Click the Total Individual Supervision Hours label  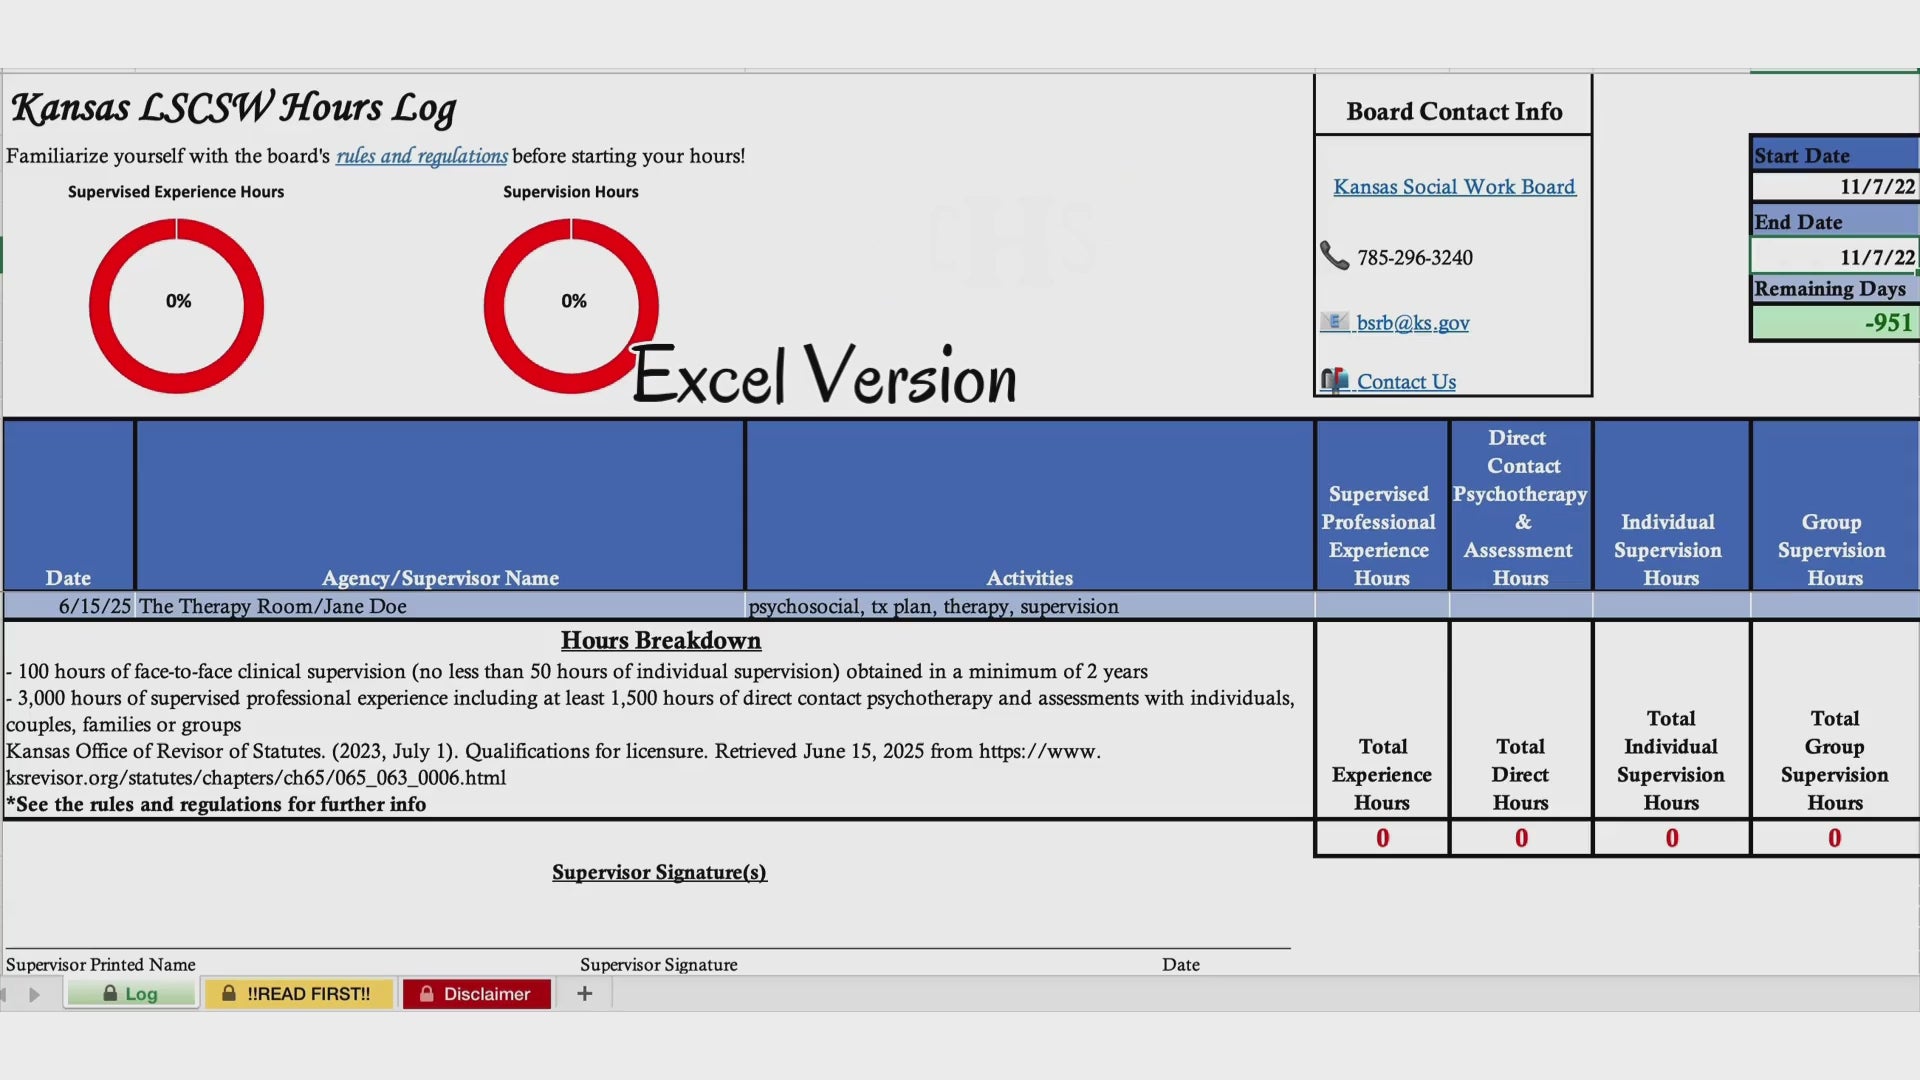point(1671,761)
